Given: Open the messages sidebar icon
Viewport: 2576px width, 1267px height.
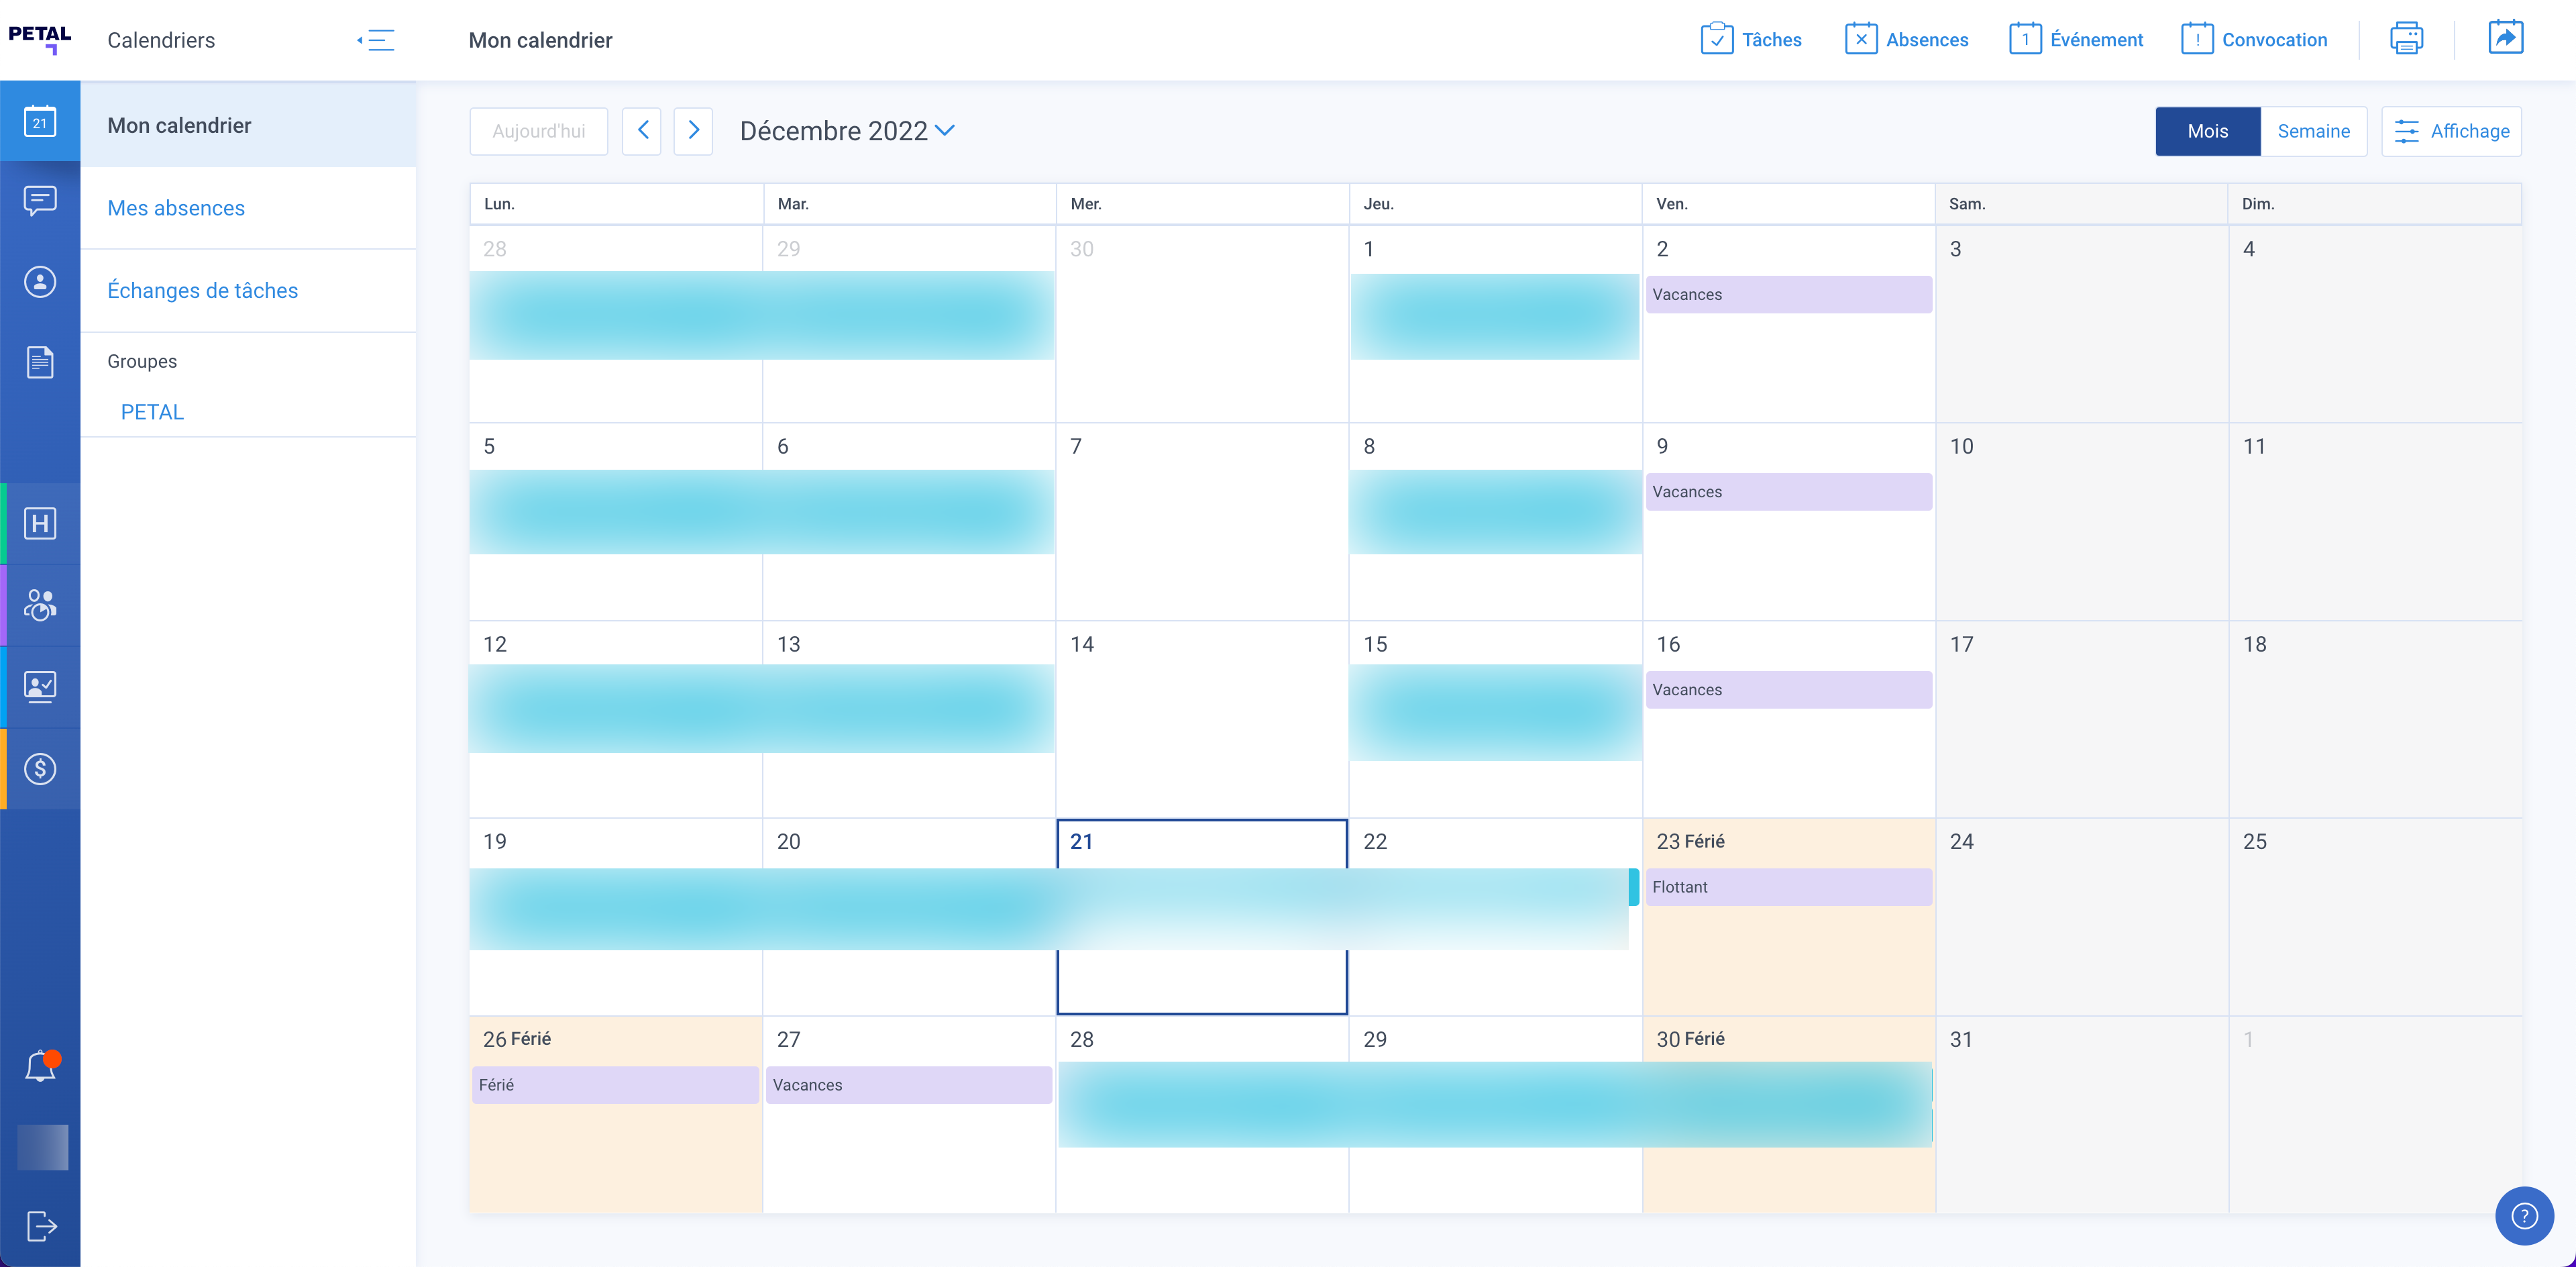Looking at the screenshot, I should coord(40,201).
